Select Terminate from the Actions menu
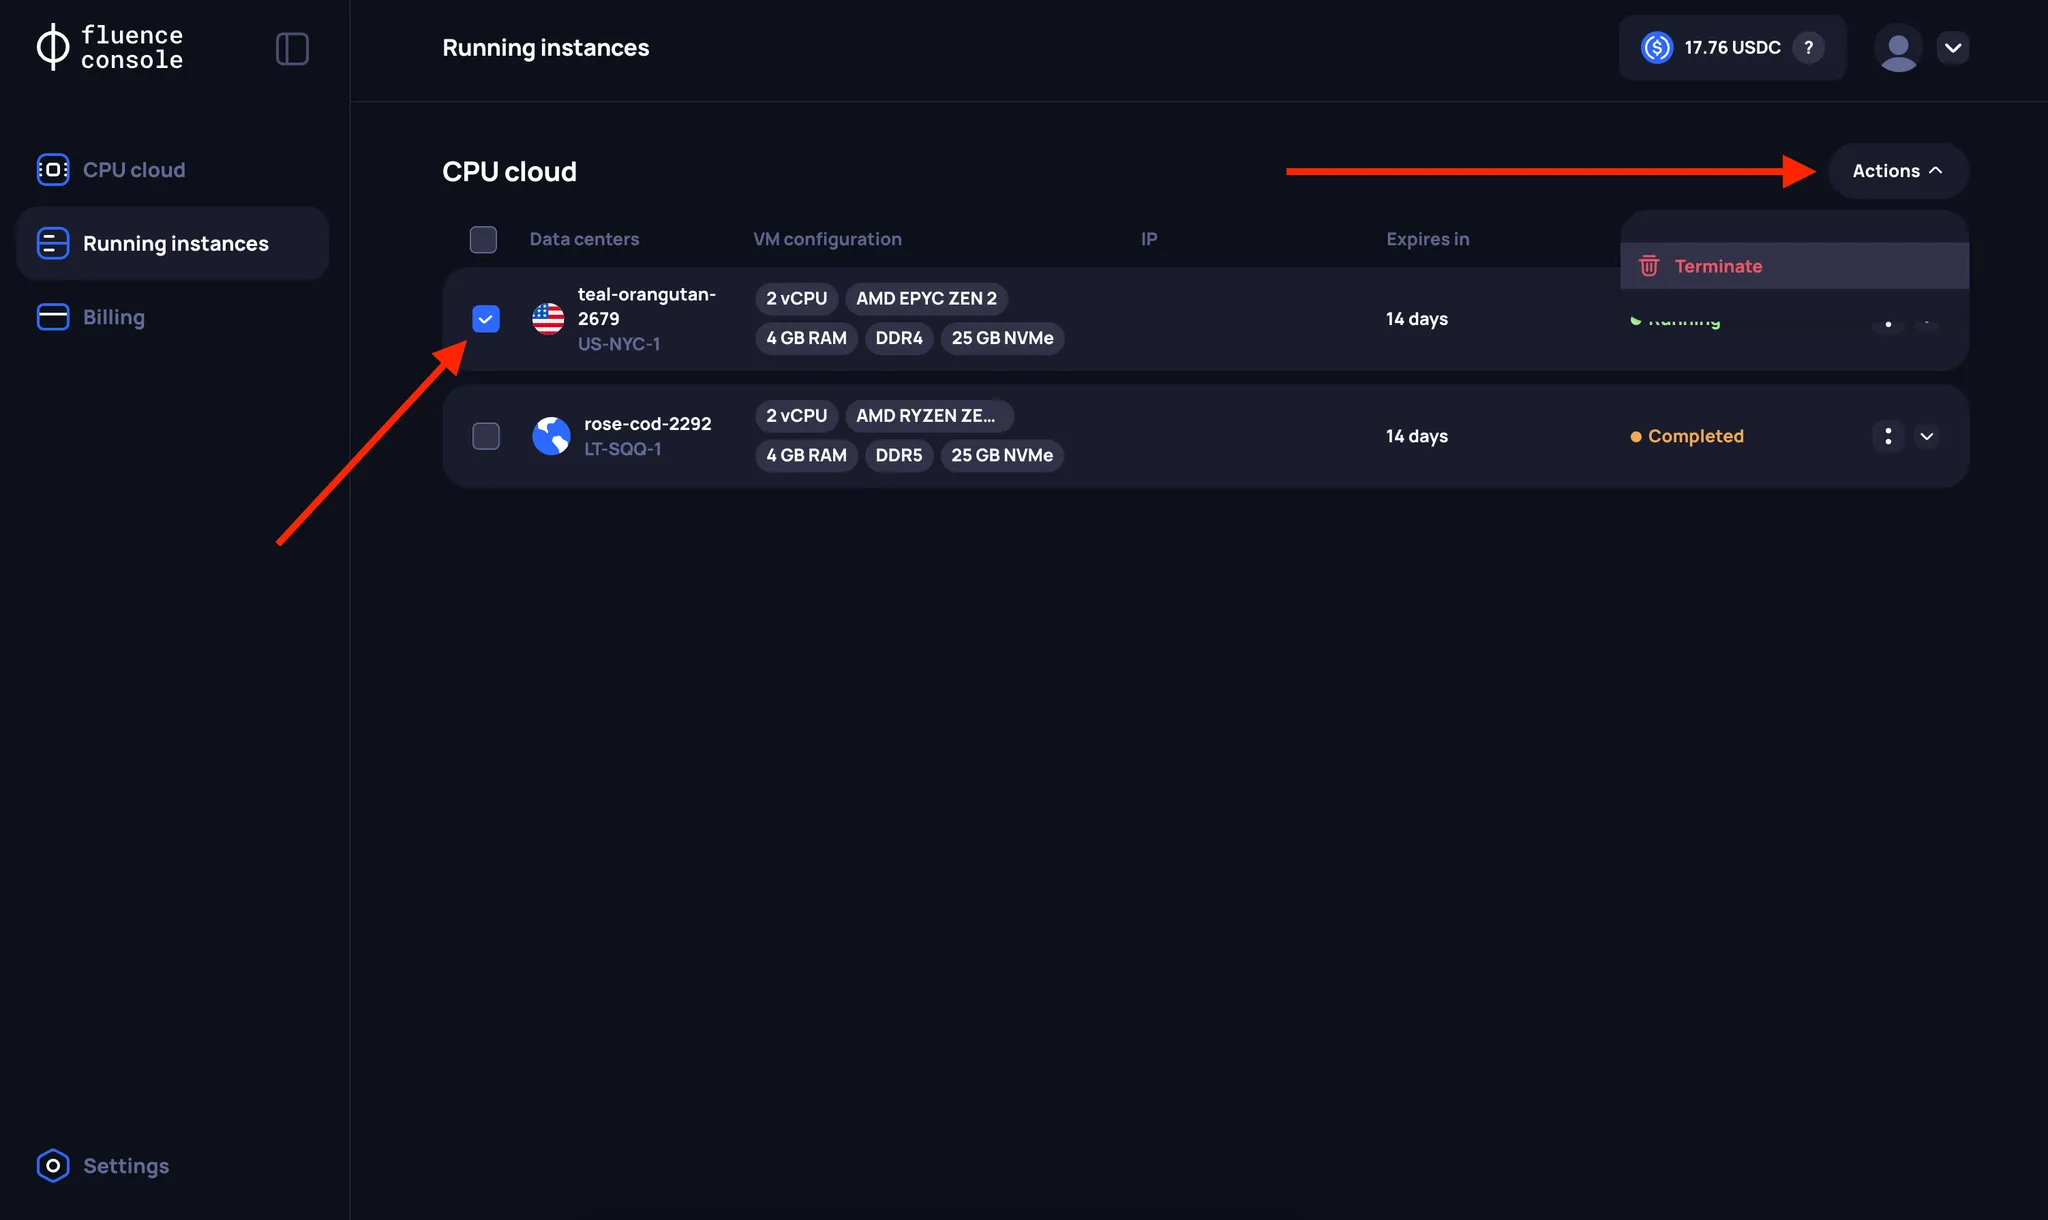This screenshot has width=2048, height=1220. 1718,266
